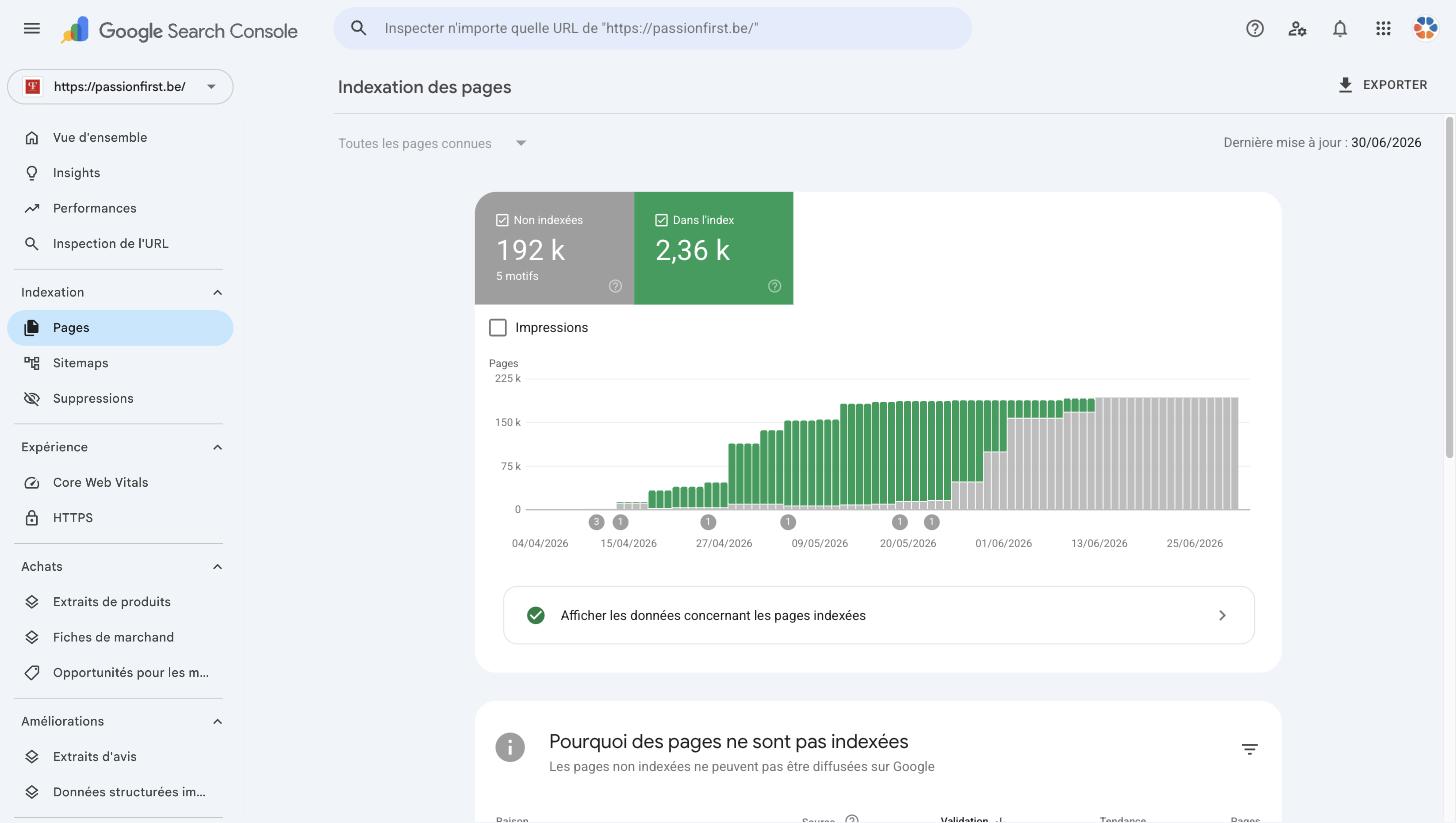Click the passionfirst.be site favicon
This screenshot has width=1456, height=823.
click(x=33, y=87)
